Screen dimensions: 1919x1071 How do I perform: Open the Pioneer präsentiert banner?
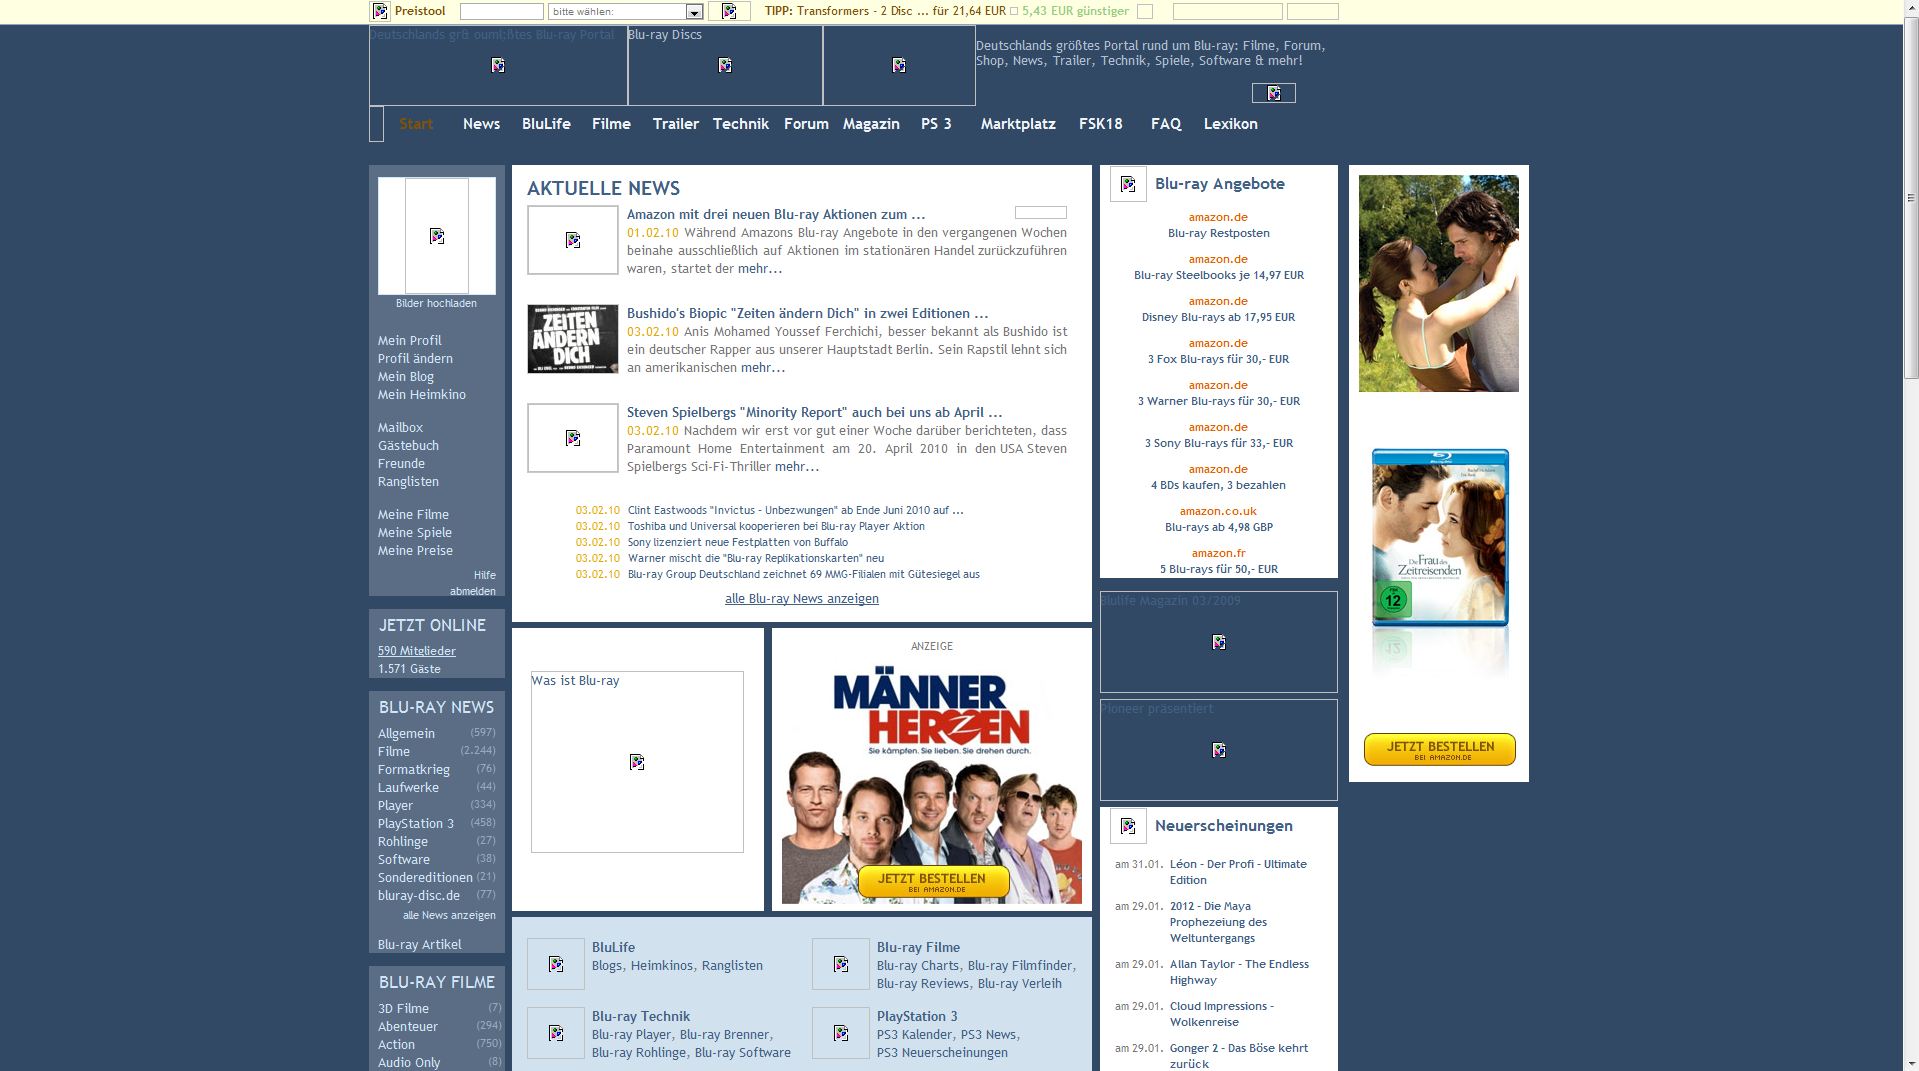1219,750
